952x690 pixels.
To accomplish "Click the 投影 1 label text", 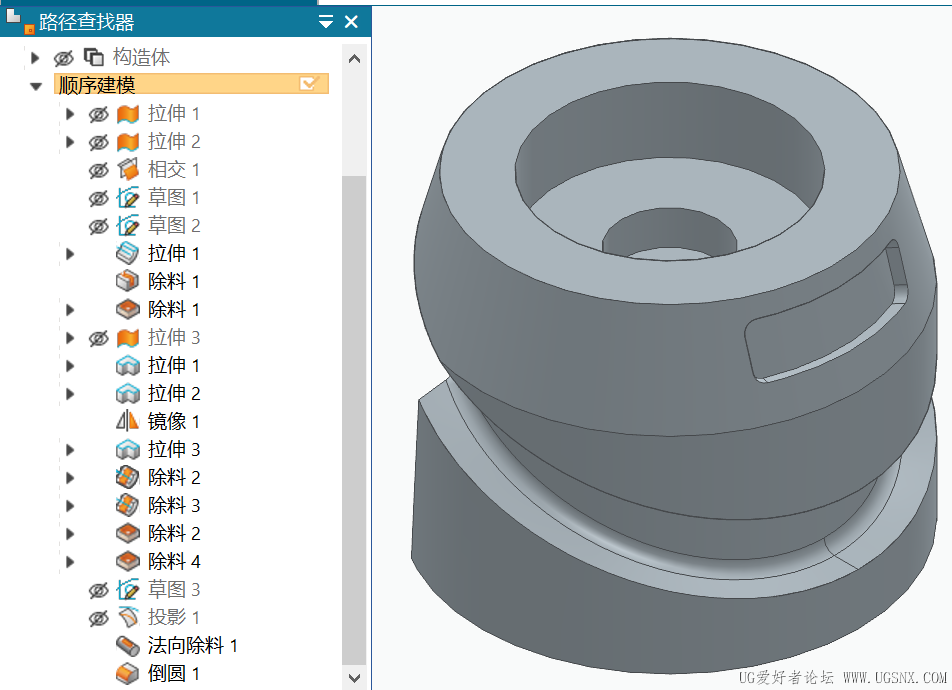I will pos(174,617).
